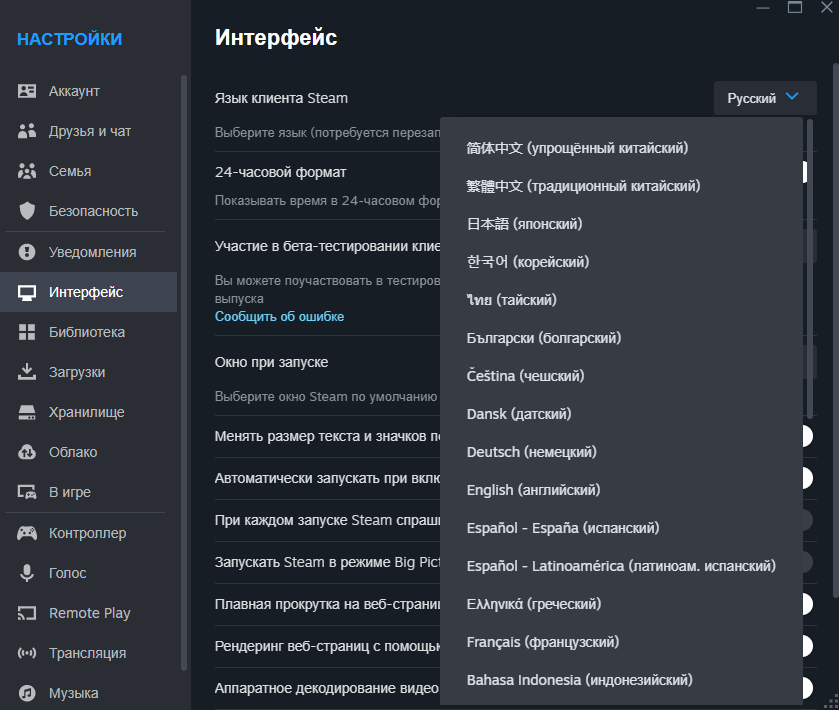Click the Сообщить об ошибке link
The width and height of the screenshot is (839, 710).
279,317
